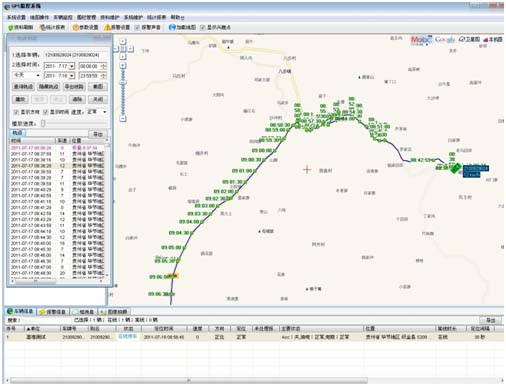Click the playback button in track panel
506x386 pixels.
(x=20, y=99)
